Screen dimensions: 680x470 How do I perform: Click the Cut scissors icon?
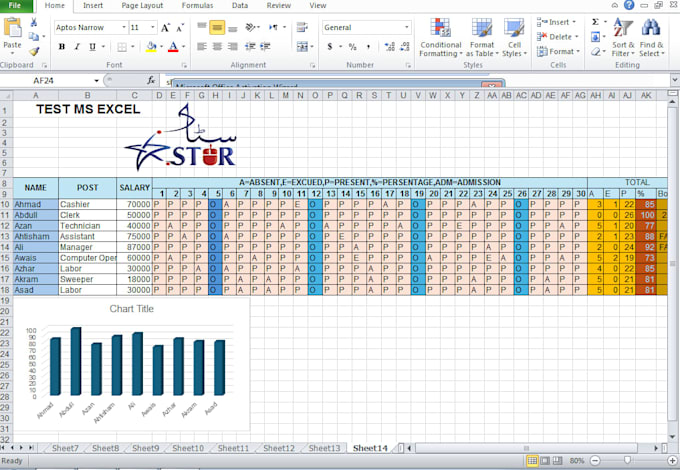pos(34,22)
